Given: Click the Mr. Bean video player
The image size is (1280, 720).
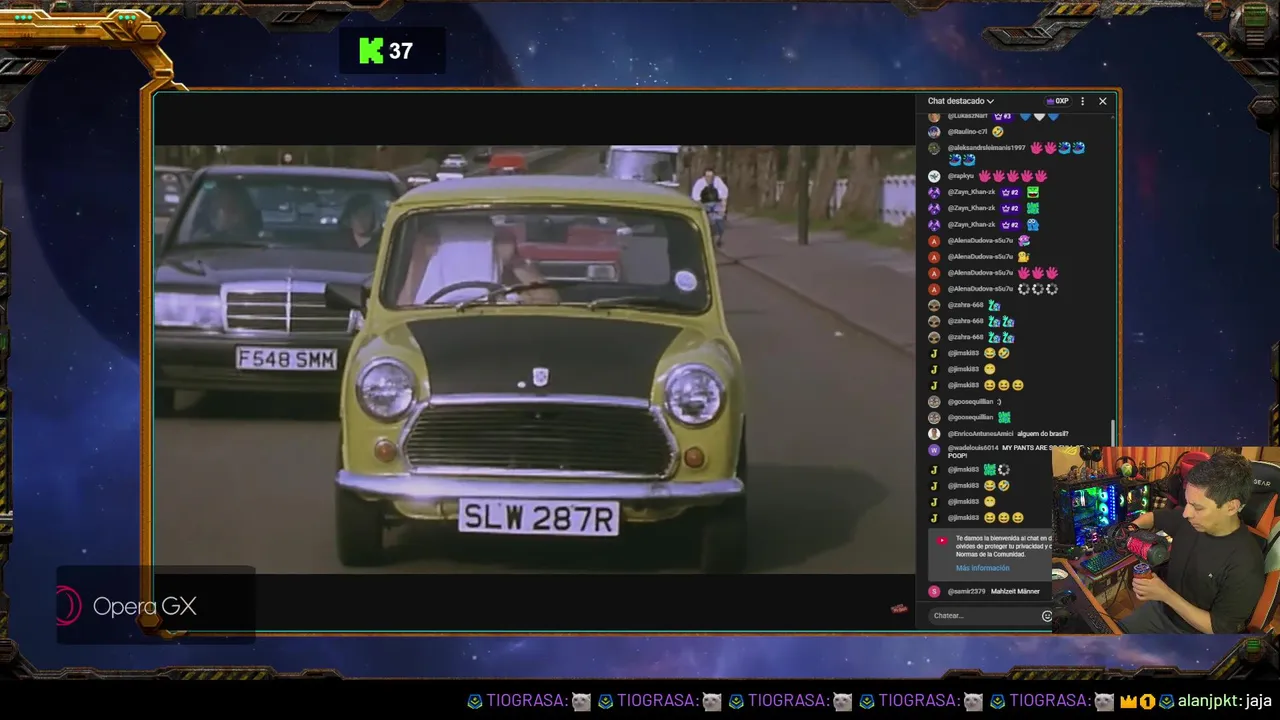Looking at the screenshot, I should pyautogui.click(x=534, y=360).
